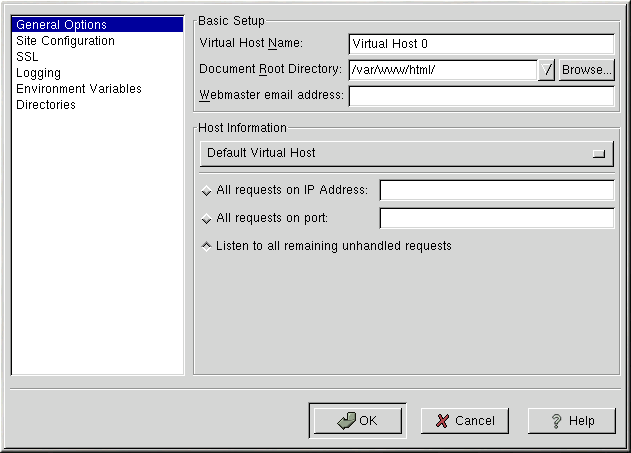The width and height of the screenshot is (631, 453).
Task: Switch to Environment Variables section
Action: click(79, 89)
